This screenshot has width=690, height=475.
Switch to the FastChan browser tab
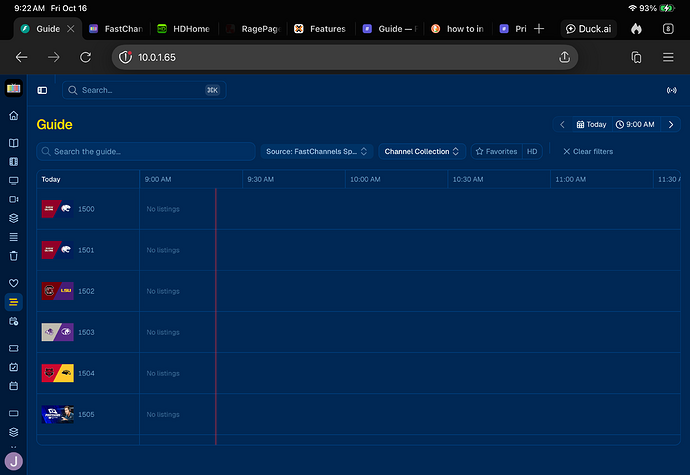[x=116, y=29]
